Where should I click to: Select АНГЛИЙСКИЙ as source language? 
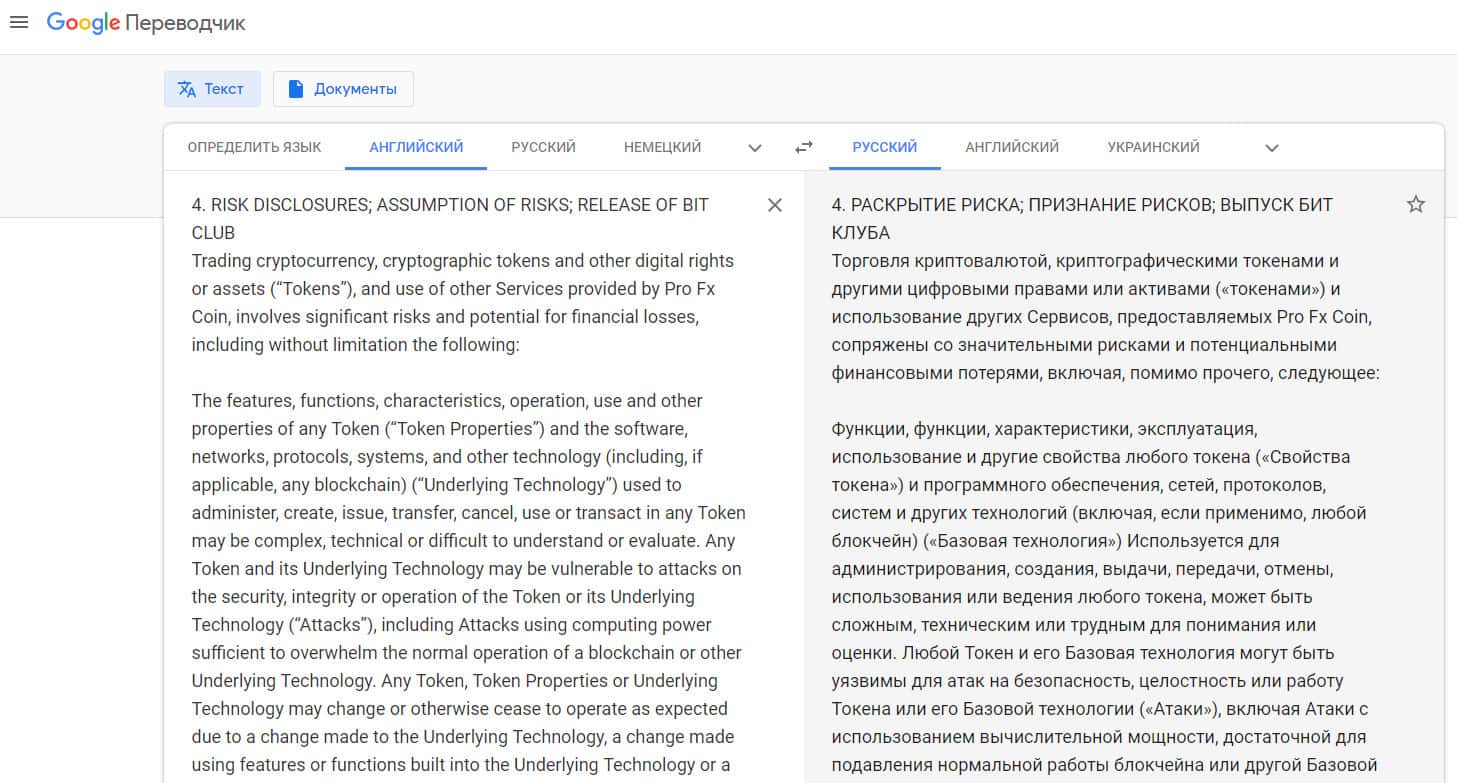click(x=416, y=147)
